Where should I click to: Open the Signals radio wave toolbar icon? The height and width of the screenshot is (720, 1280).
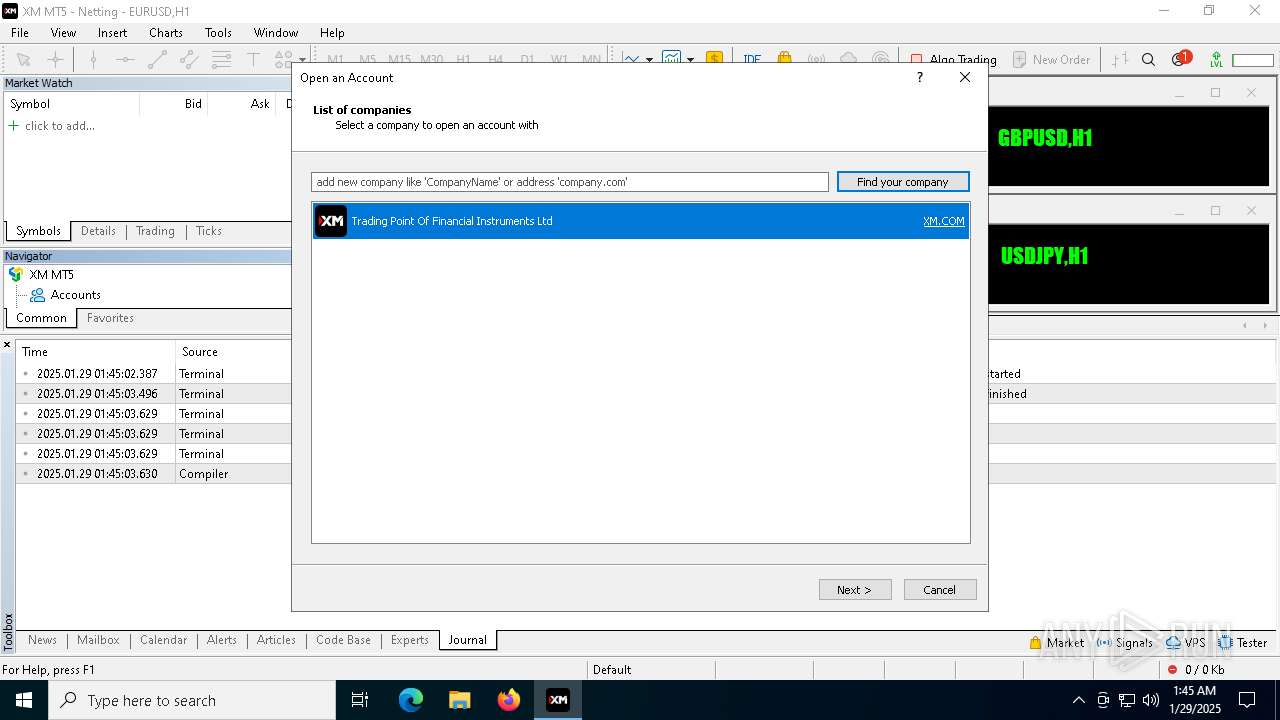click(817, 59)
